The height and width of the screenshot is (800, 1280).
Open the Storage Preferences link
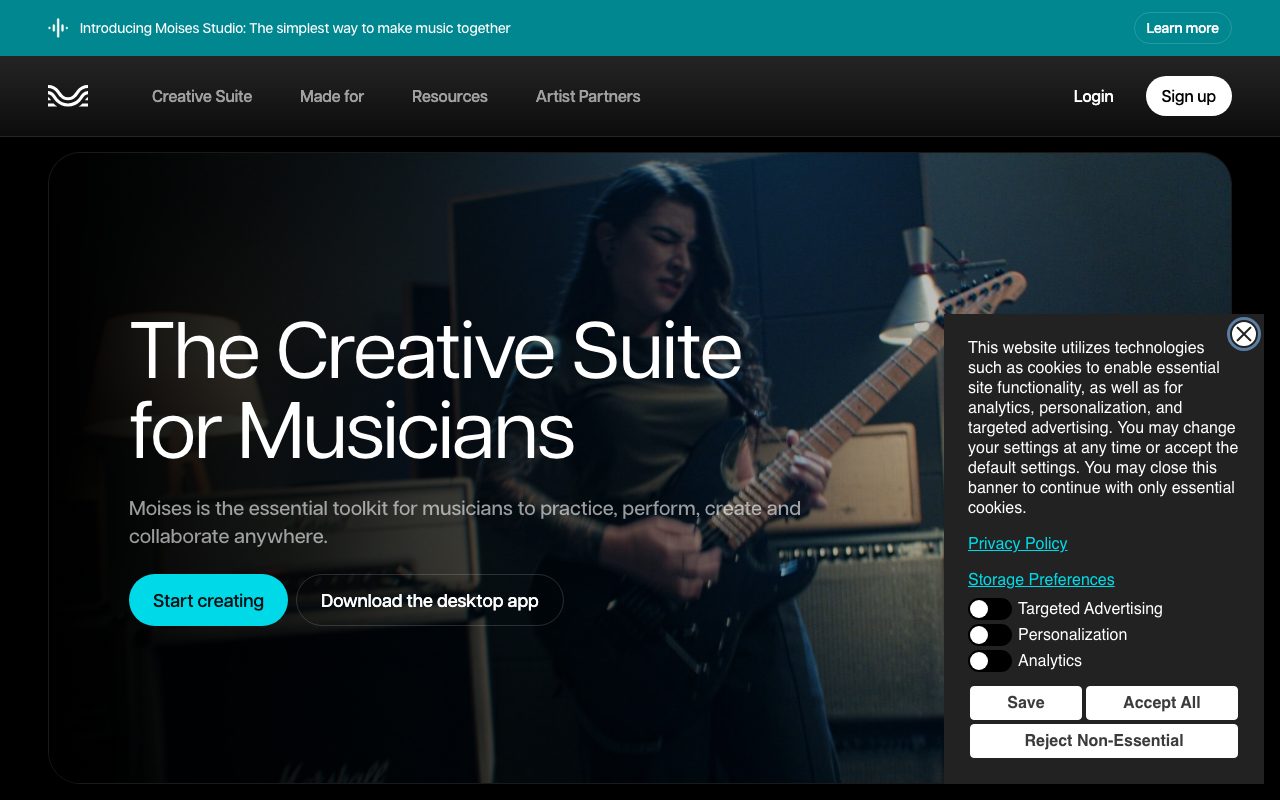(x=1041, y=579)
